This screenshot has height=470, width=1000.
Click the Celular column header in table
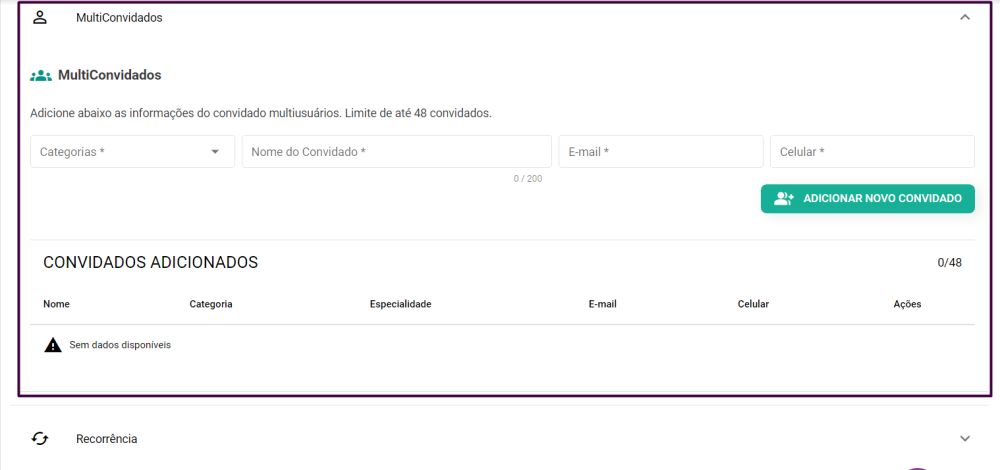[753, 304]
